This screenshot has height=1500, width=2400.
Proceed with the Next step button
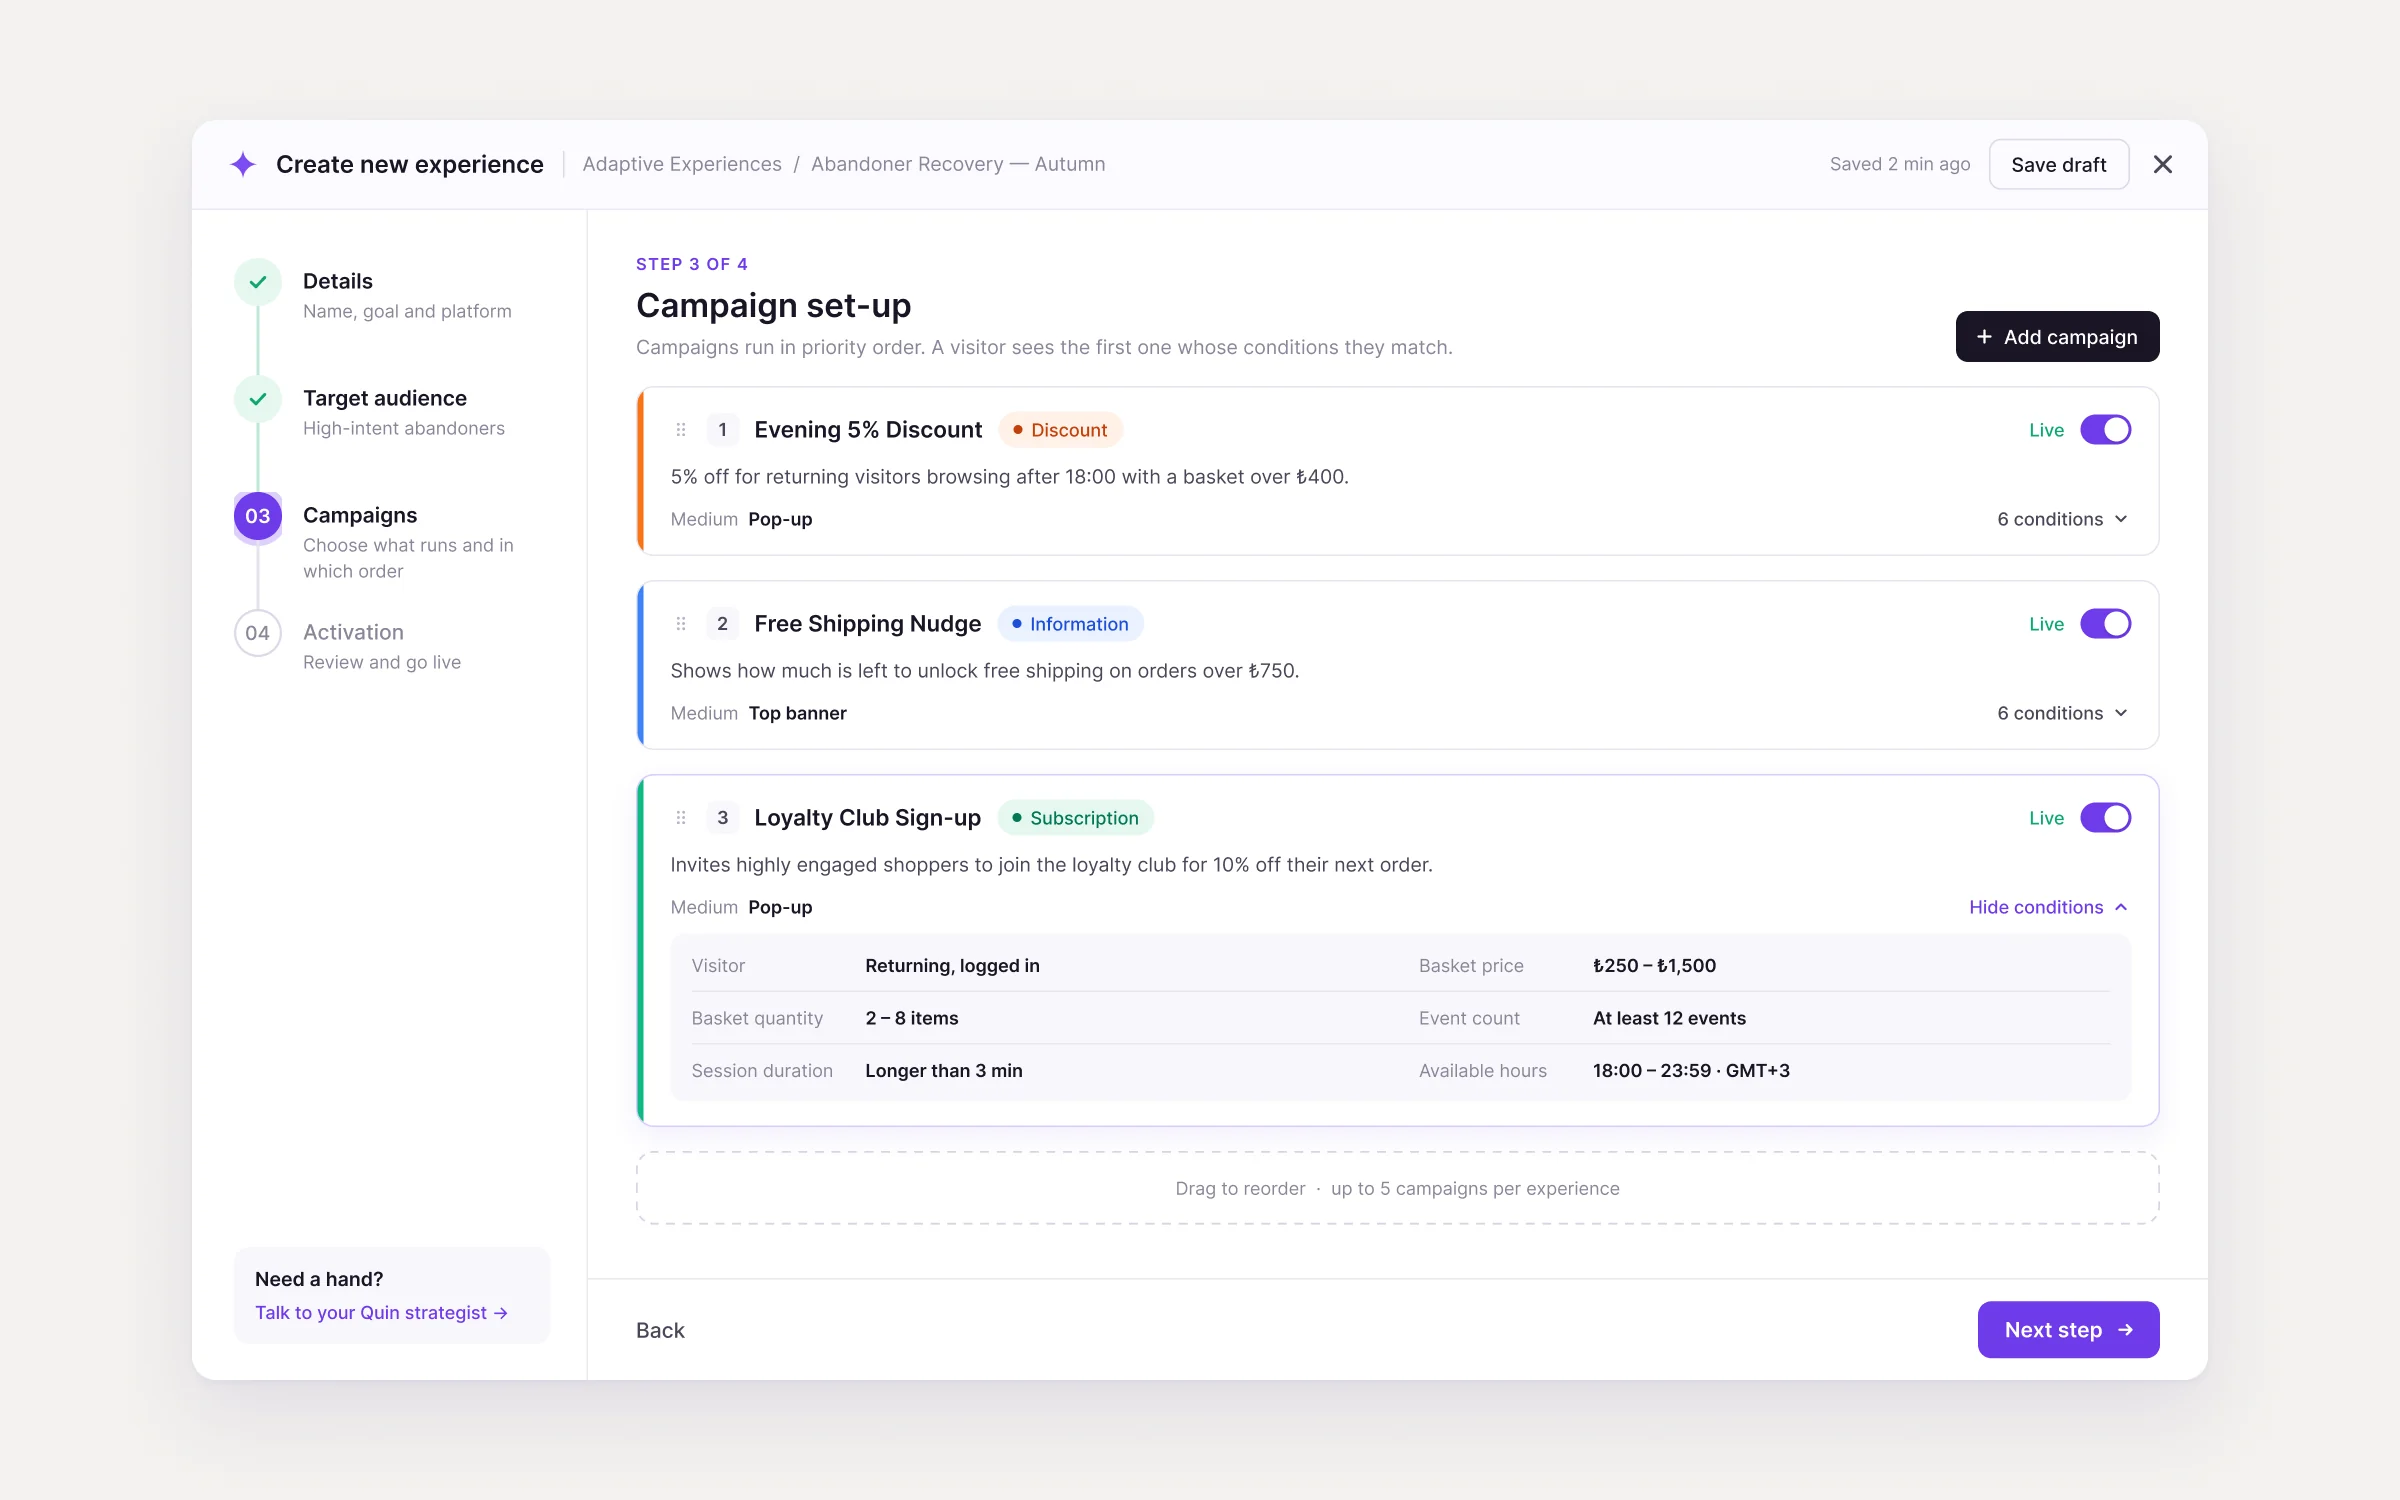point(2069,1330)
